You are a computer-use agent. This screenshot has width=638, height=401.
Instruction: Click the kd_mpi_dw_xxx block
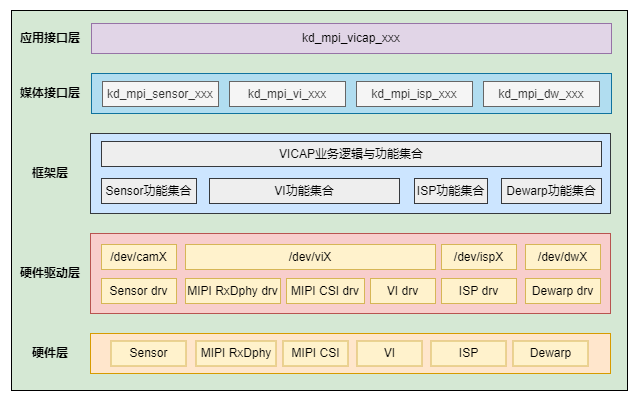point(541,94)
